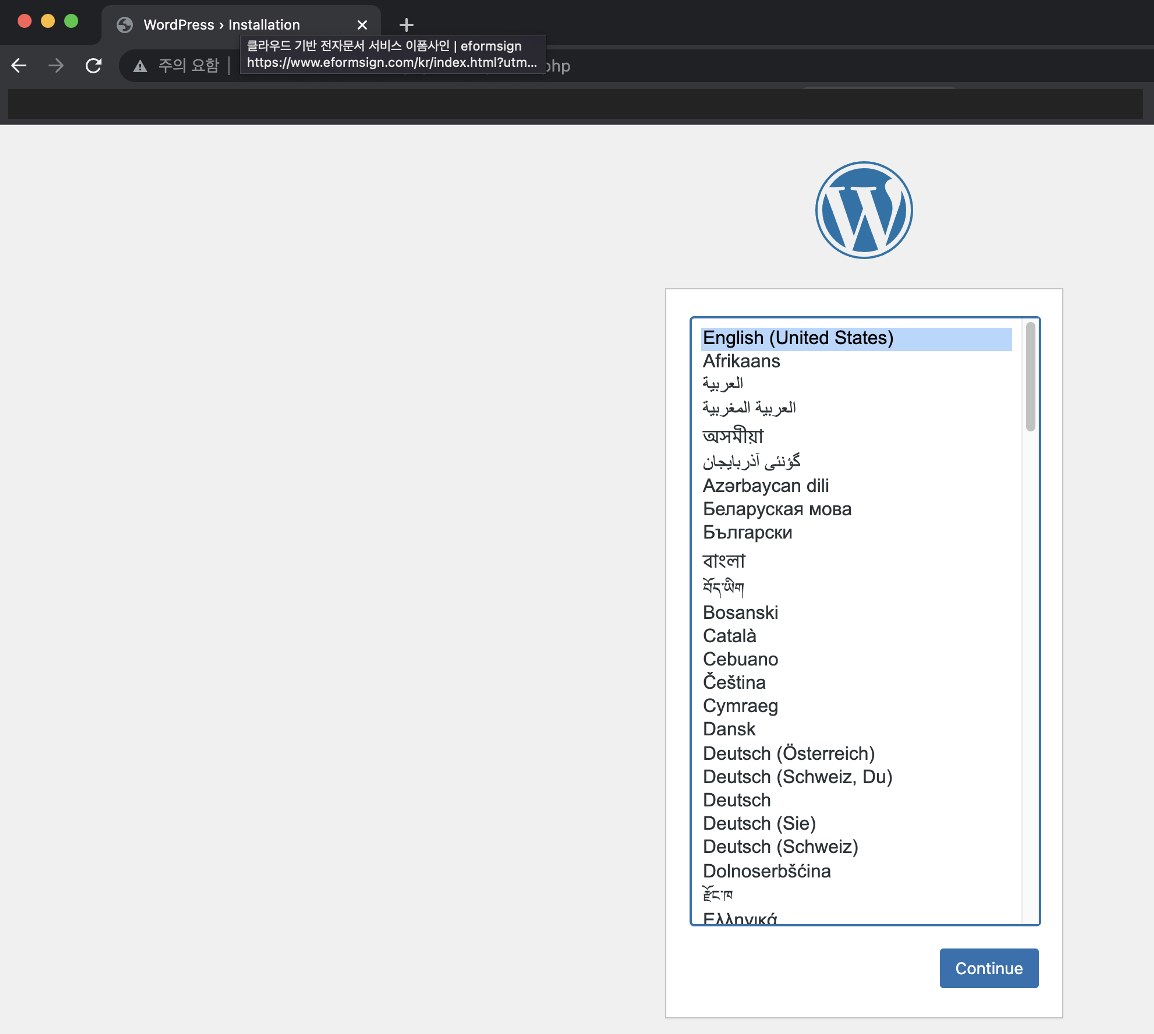This screenshot has width=1154, height=1034.
Task: Select the WordPress › Installation tab
Action: pyautogui.click(x=241, y=24)
